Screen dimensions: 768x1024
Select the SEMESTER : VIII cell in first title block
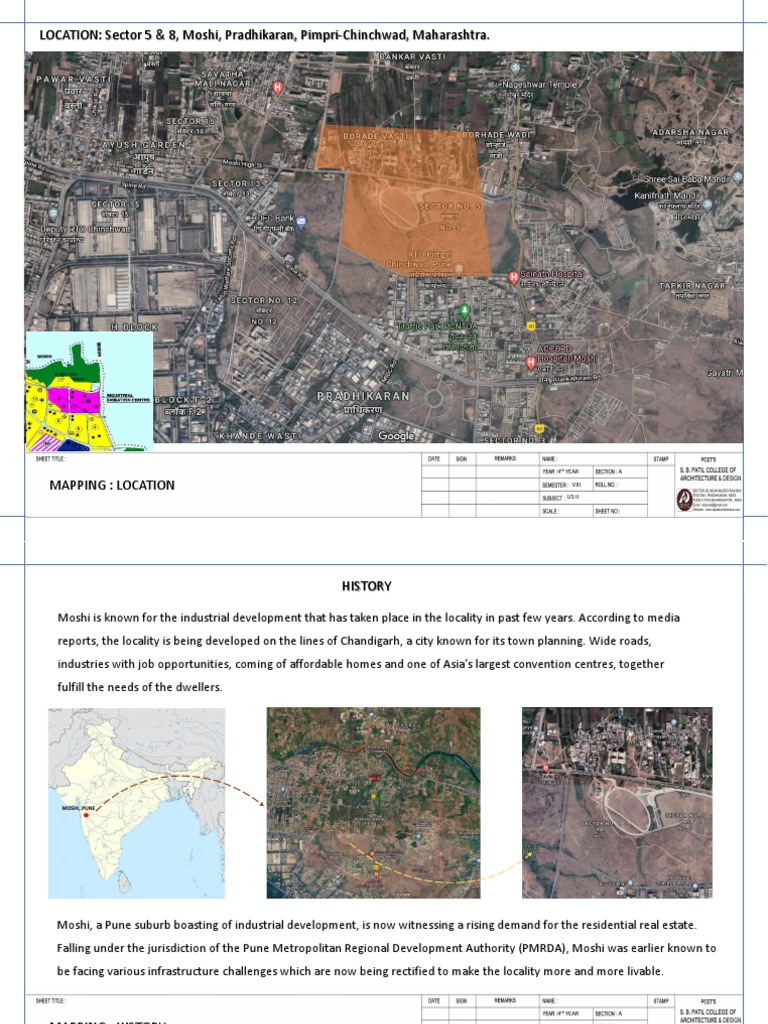pos(565,485)
